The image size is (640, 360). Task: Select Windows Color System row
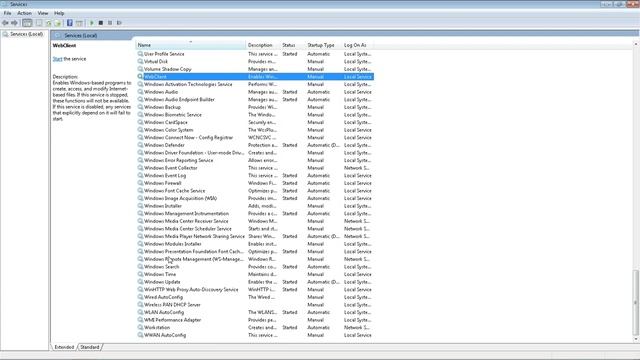255,130
